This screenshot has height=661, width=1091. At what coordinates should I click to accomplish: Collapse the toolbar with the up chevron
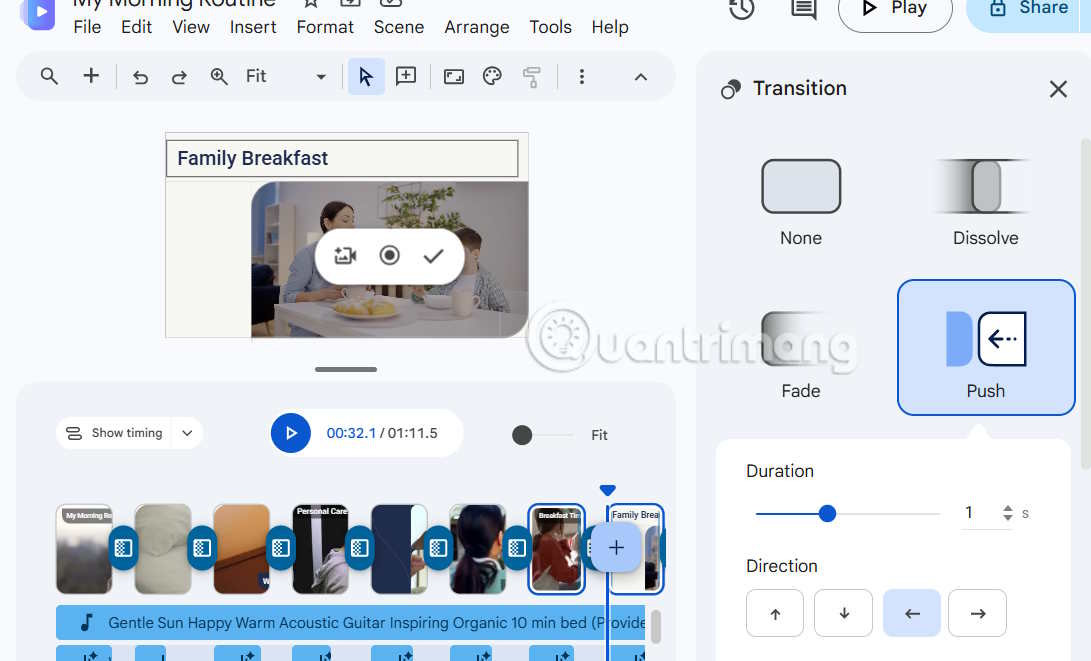(641, 77)
